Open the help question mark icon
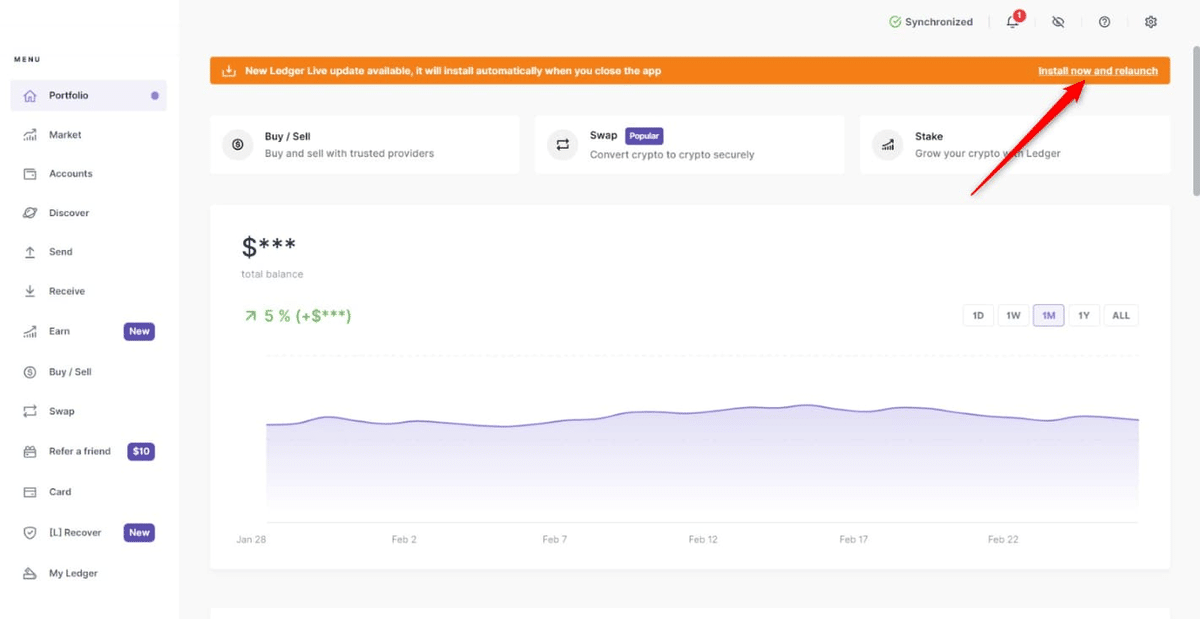 (1105, 22)
